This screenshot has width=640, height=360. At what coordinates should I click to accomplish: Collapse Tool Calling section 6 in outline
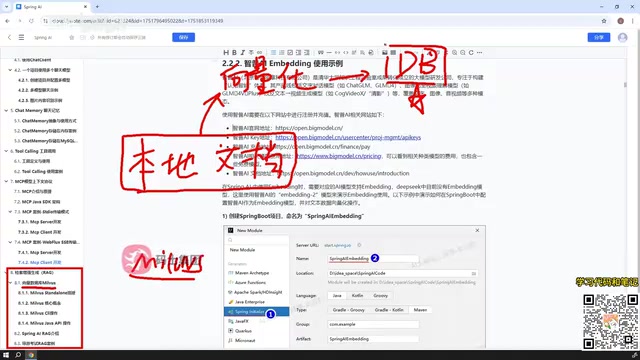pyautogui.click(x=6, y=151)
